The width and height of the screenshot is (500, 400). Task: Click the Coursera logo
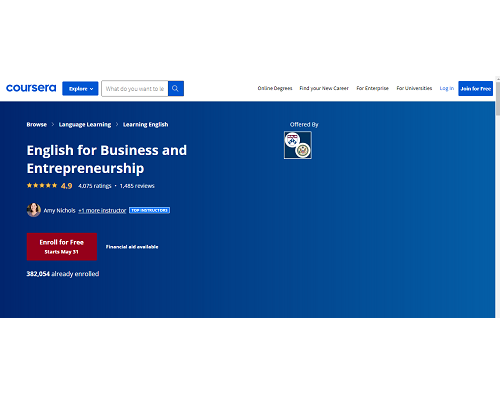coord(31,88)
